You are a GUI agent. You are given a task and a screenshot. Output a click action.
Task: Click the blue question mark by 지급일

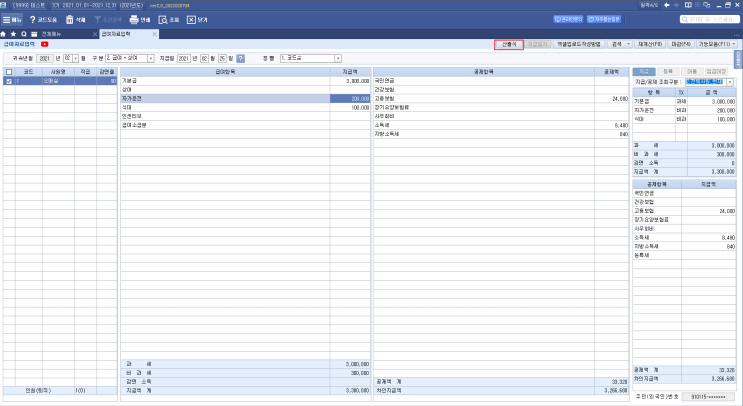pyautogui.click(x=241, y=58)
